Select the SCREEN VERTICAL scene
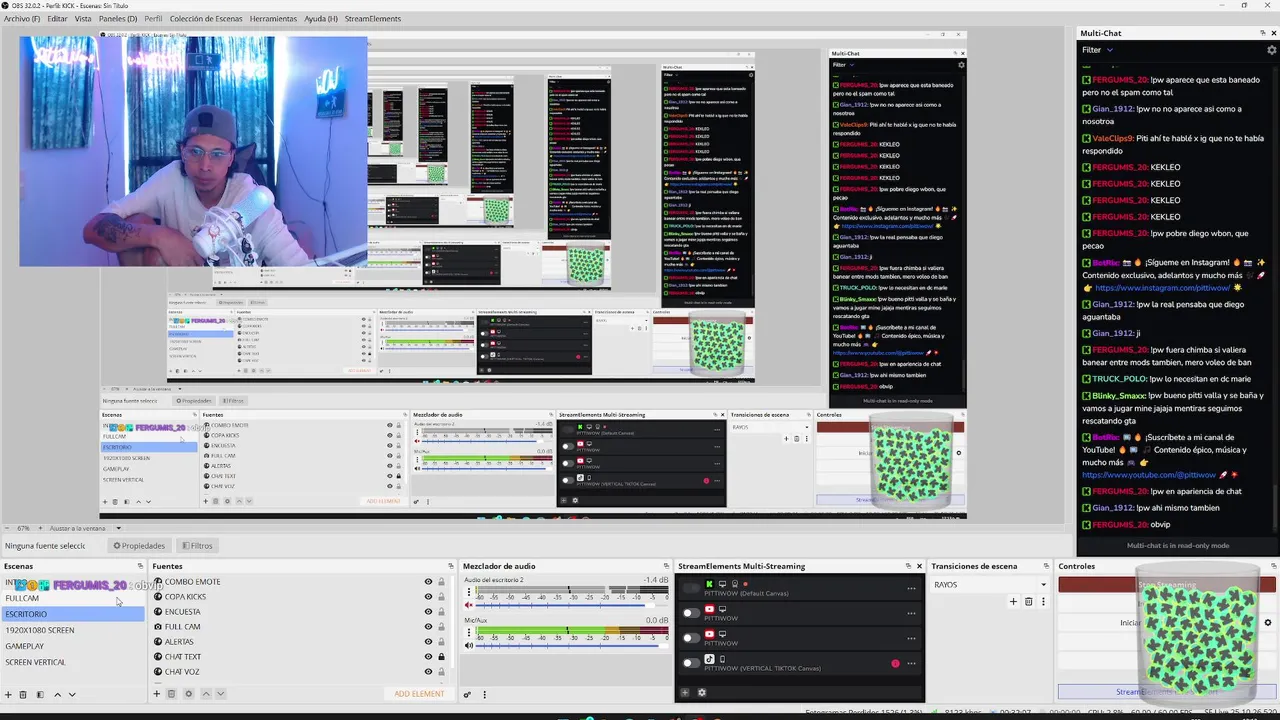 tap(72, 662)
